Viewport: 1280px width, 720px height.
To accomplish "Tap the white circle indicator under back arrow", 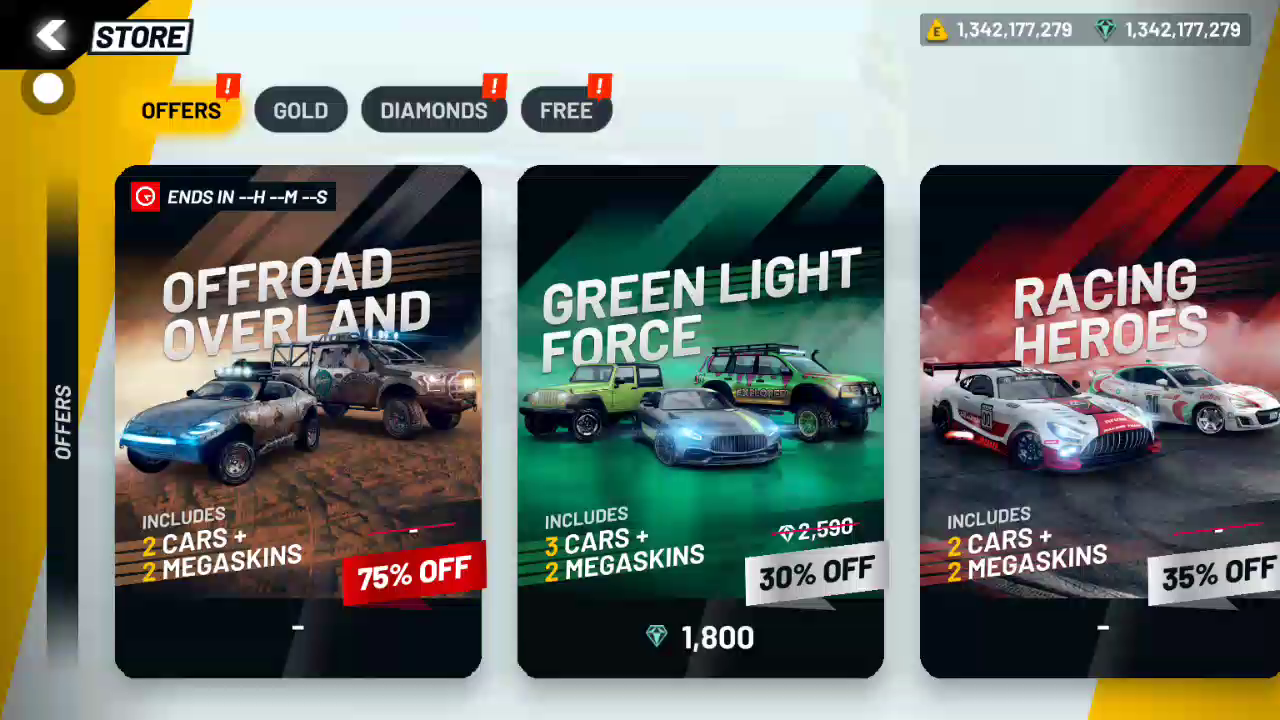I will 47,89.
